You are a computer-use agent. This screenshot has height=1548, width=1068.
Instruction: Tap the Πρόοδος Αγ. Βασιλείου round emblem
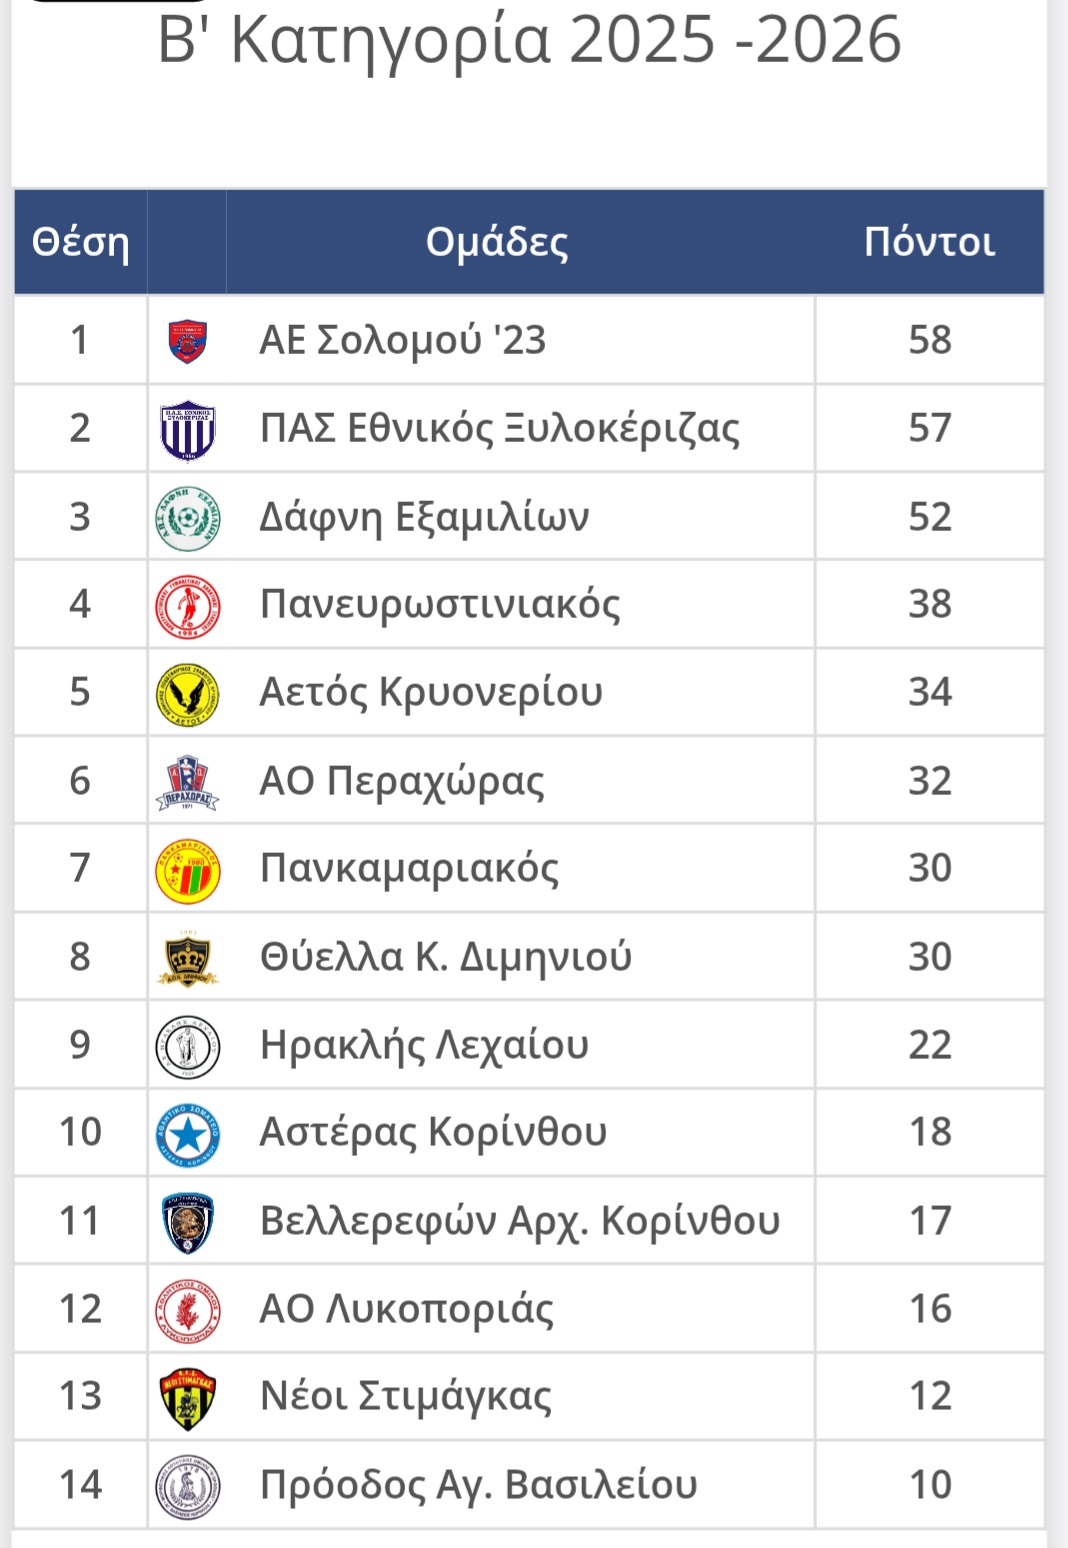click(x=187, y=1486)
